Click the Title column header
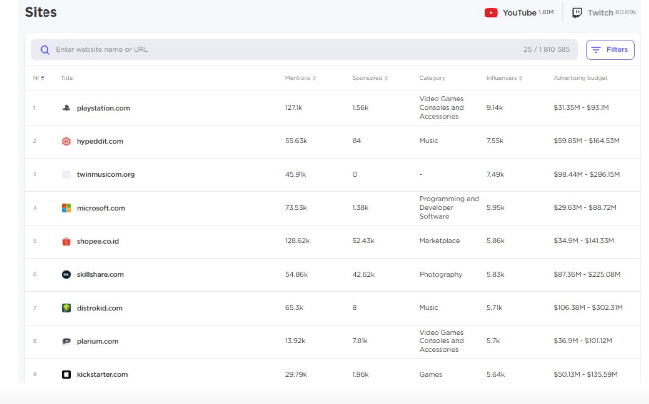 (67, 78)
